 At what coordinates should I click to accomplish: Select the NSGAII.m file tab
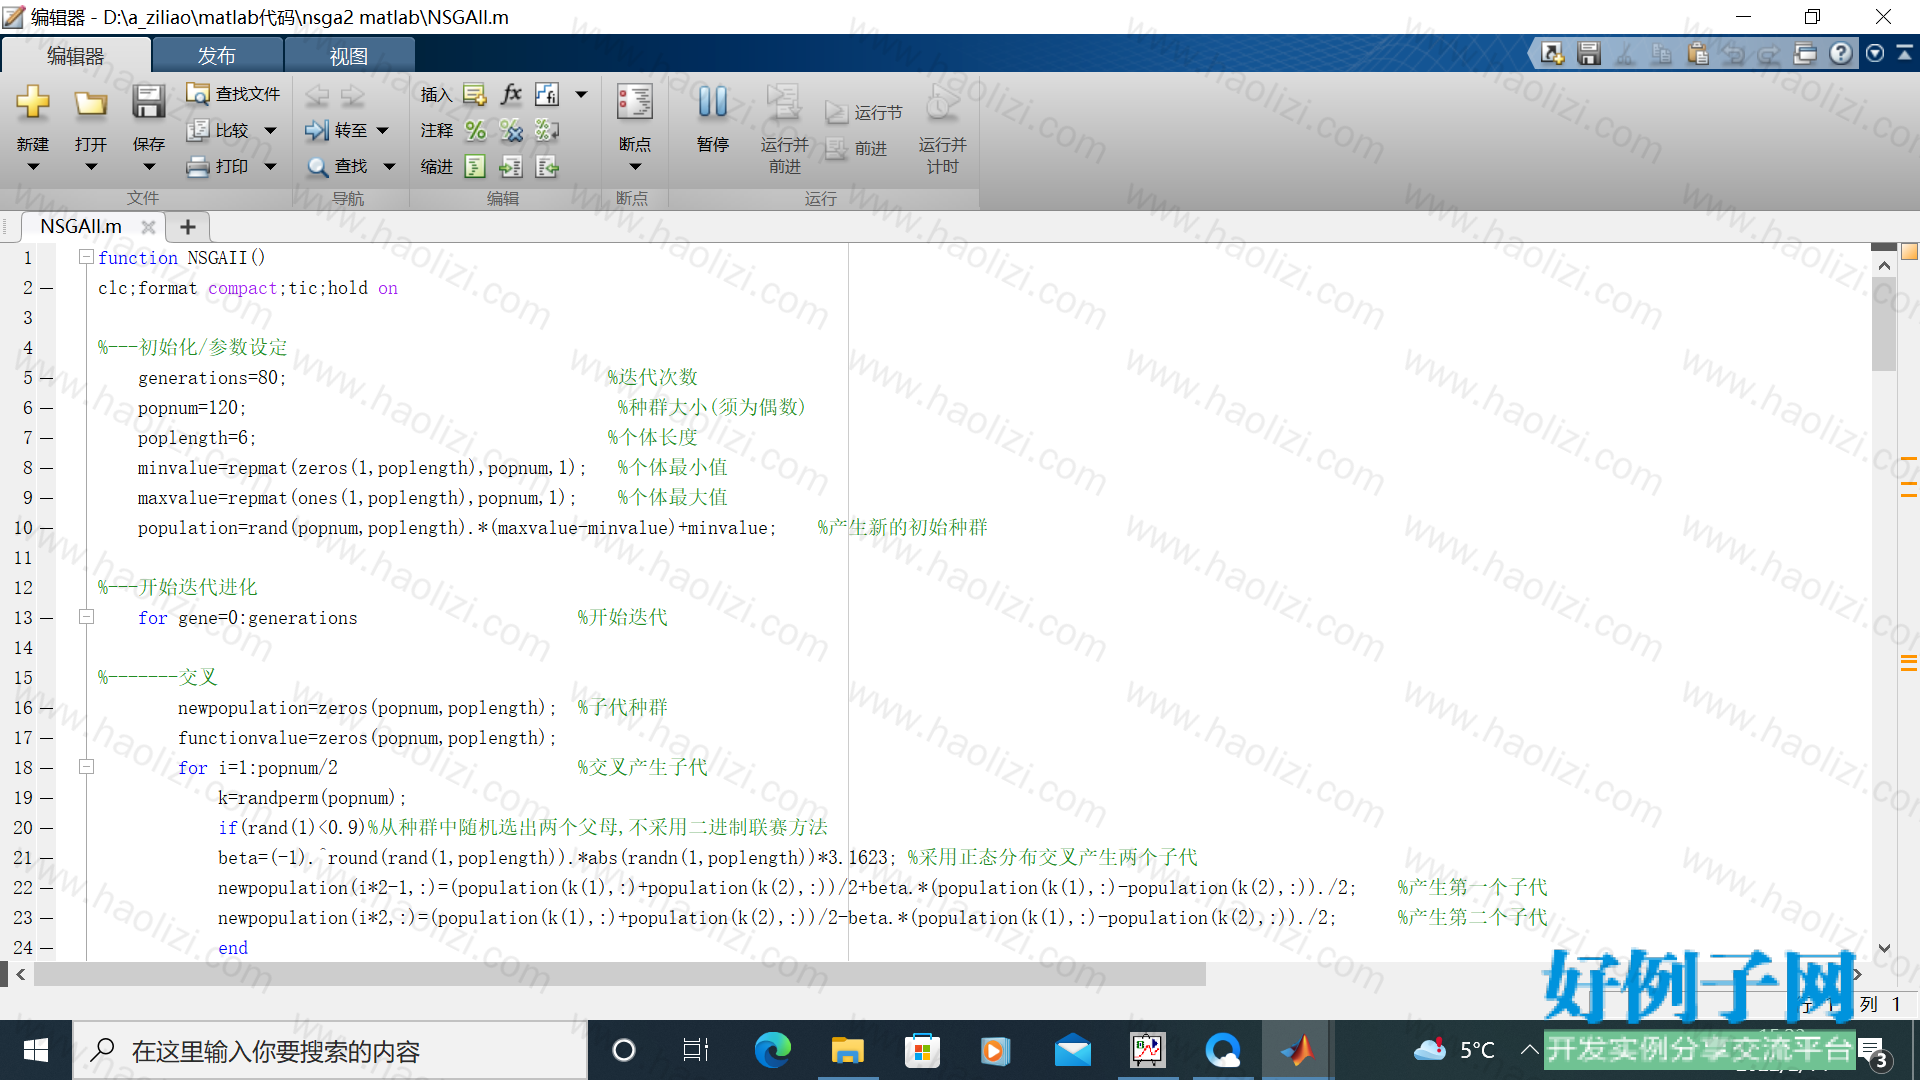pos(81,227)
